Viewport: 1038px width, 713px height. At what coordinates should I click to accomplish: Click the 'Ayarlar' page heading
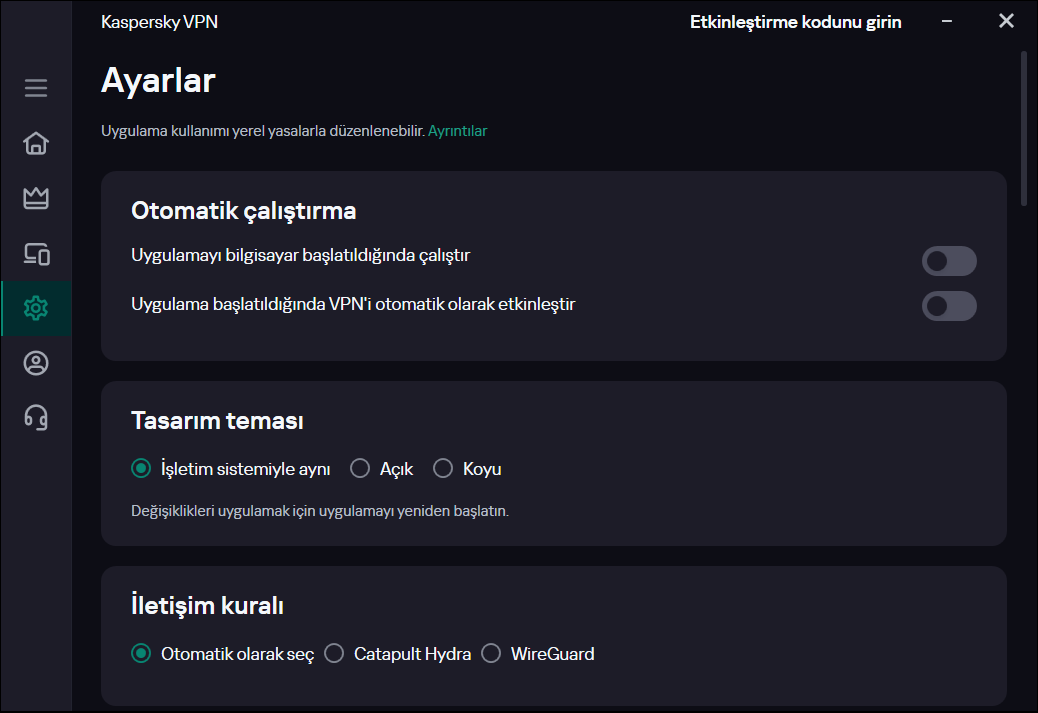pos(158,81)
